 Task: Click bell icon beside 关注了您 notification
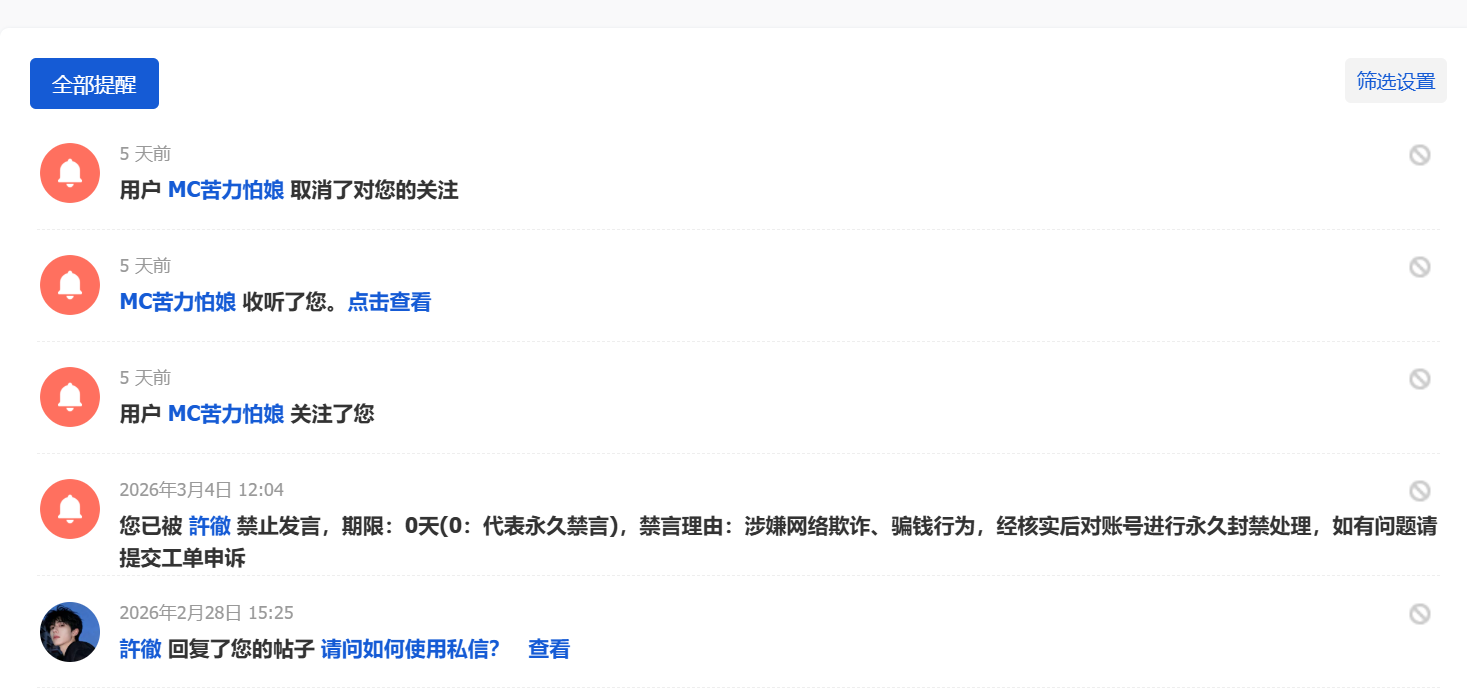[x=70, y=397]
